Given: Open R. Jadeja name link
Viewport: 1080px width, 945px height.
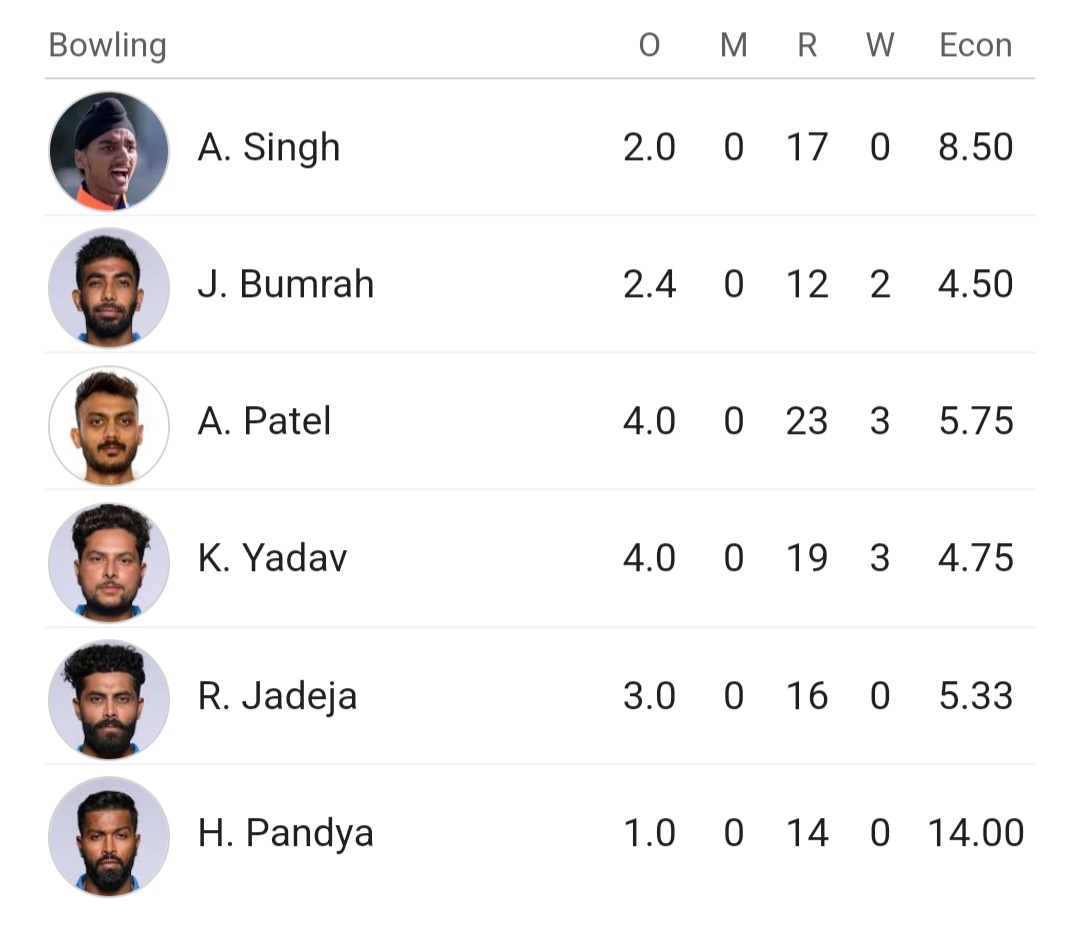Looking at the screenshot, I should [x=277, y=696].
